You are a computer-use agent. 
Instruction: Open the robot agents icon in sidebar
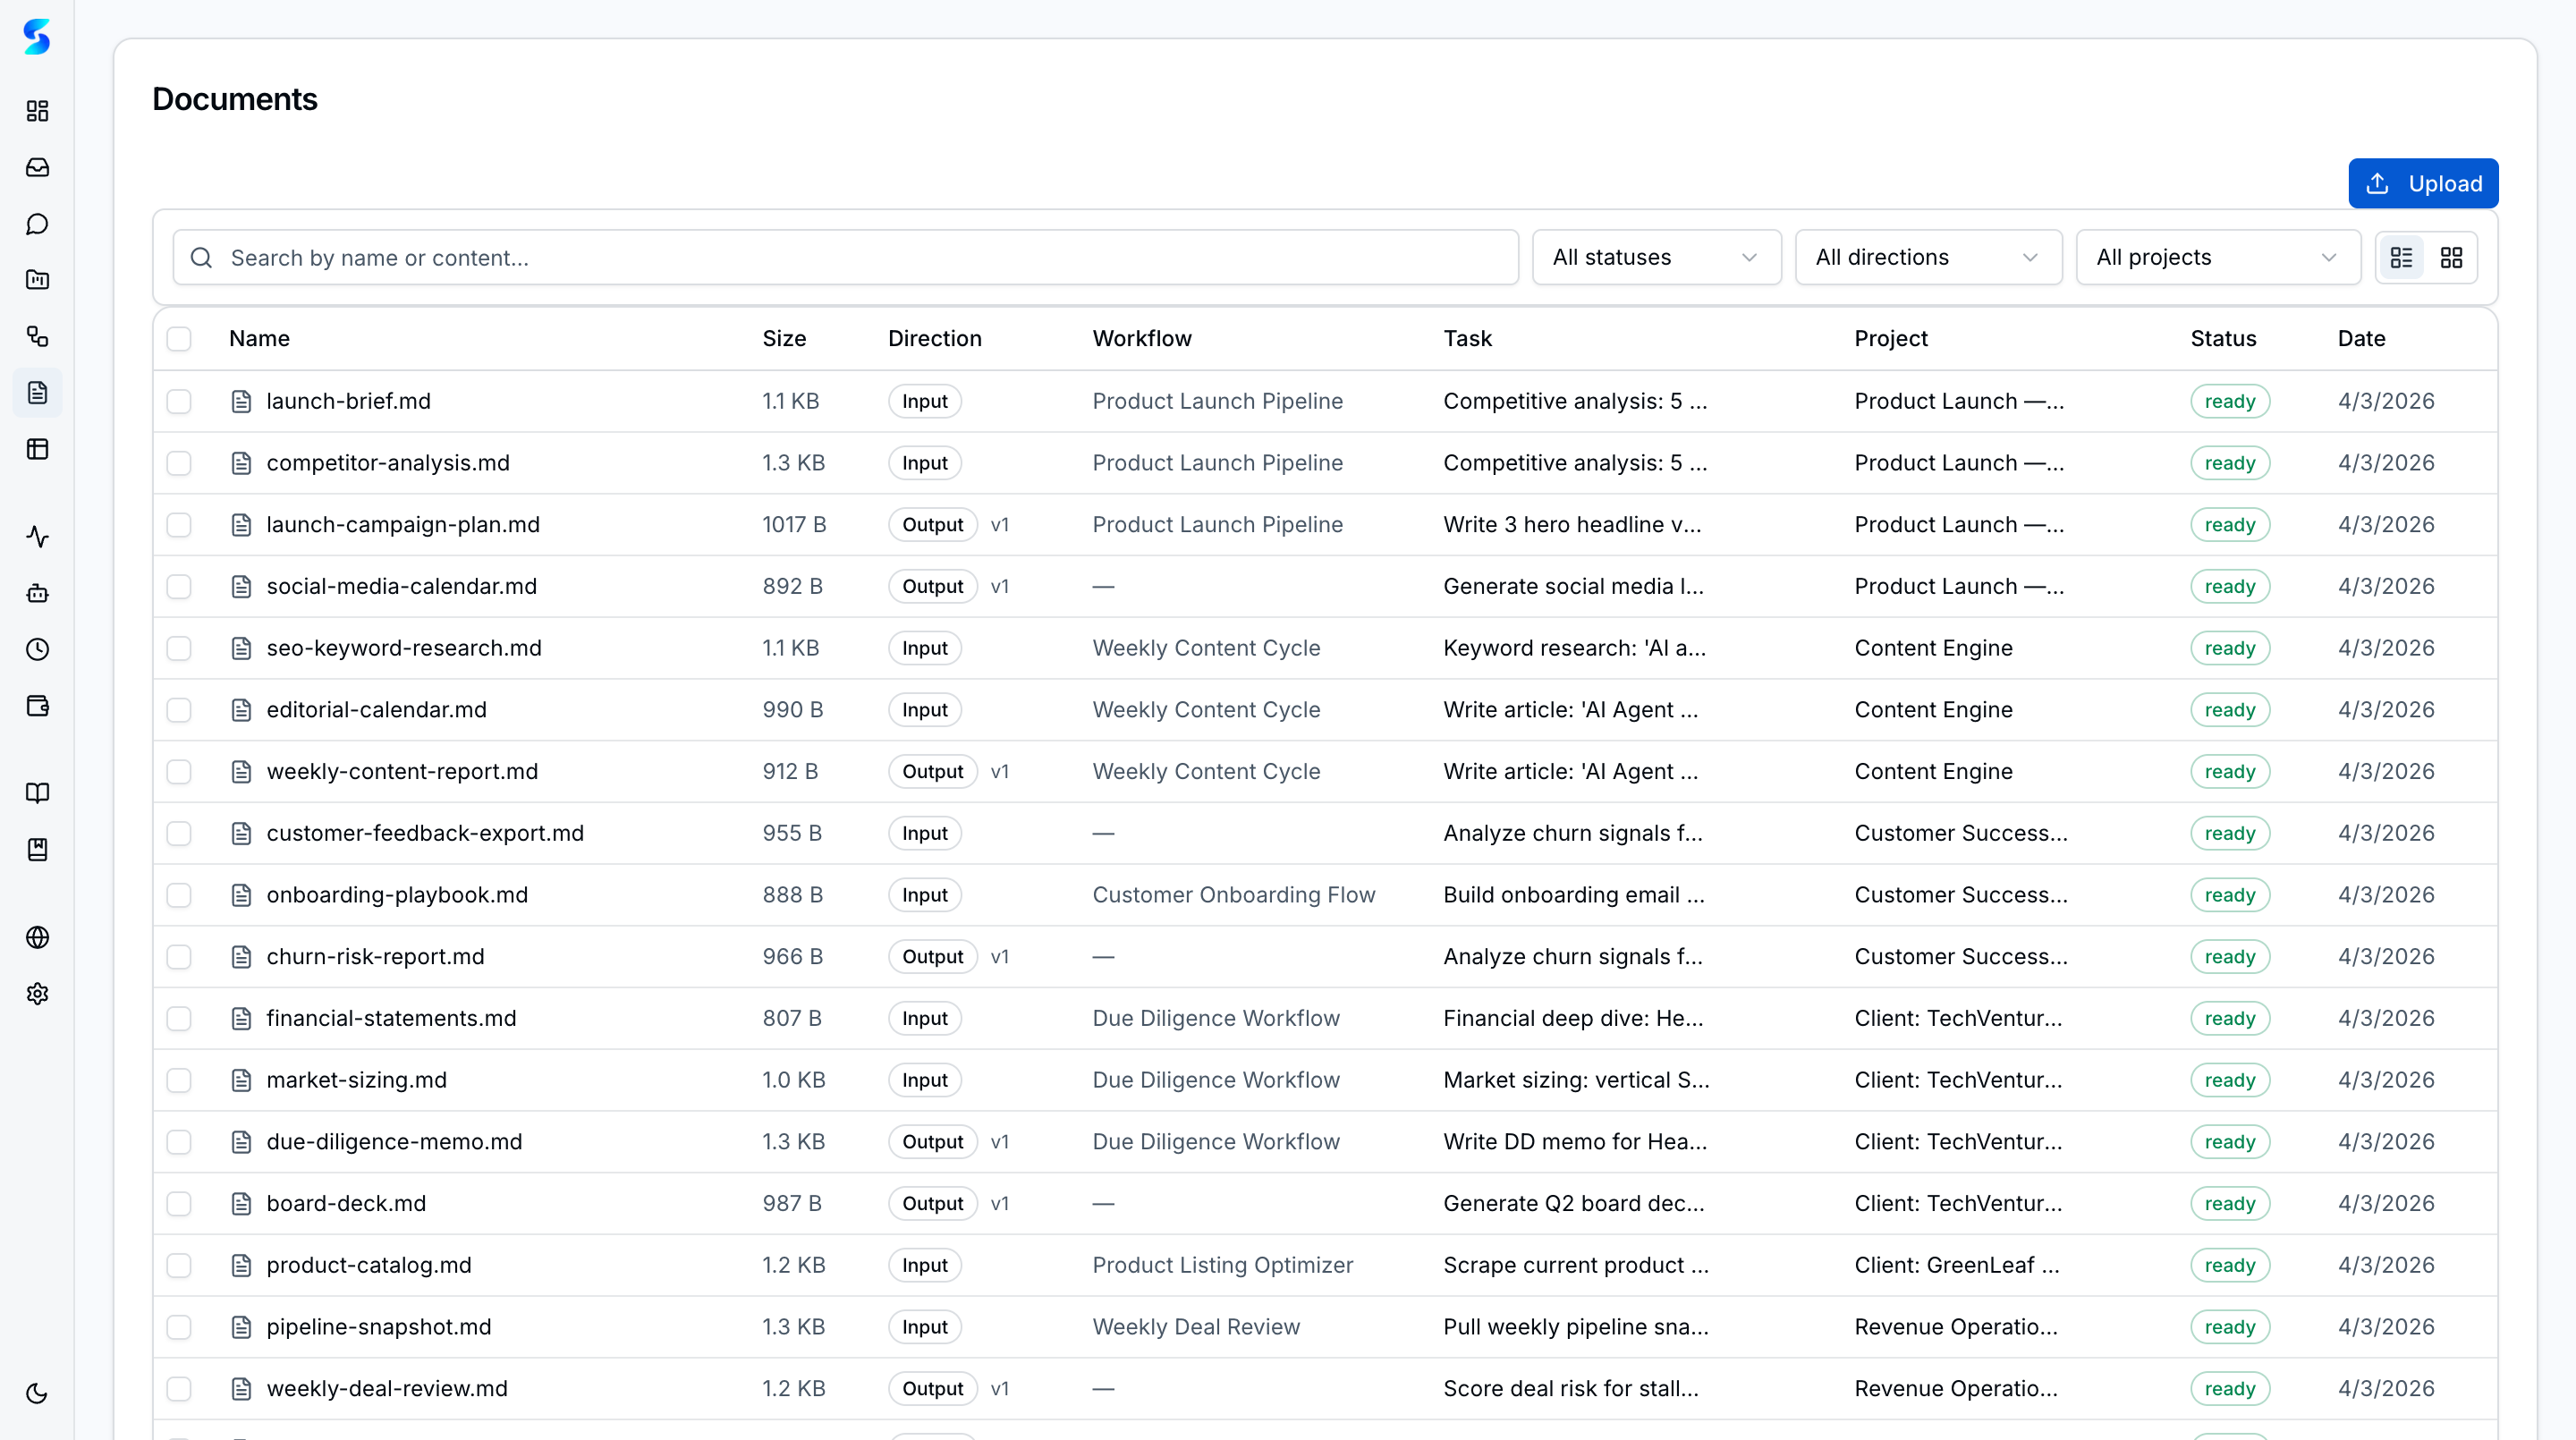tap(37, 593)
